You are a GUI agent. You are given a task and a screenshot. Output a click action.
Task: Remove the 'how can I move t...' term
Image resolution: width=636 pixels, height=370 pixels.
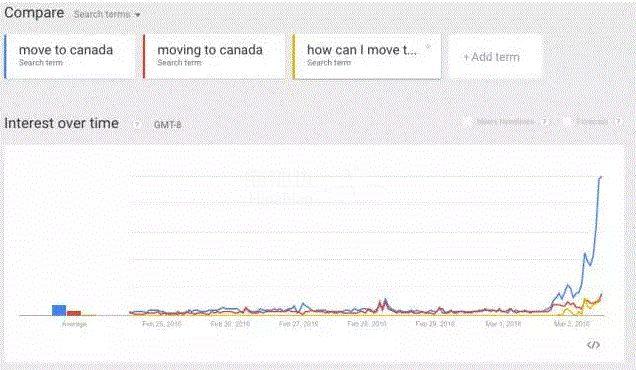coord(428,47)
